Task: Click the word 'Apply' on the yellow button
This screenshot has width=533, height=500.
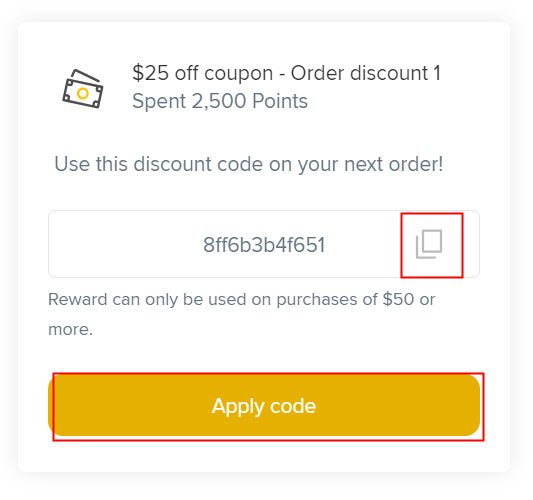Action: 238,407
